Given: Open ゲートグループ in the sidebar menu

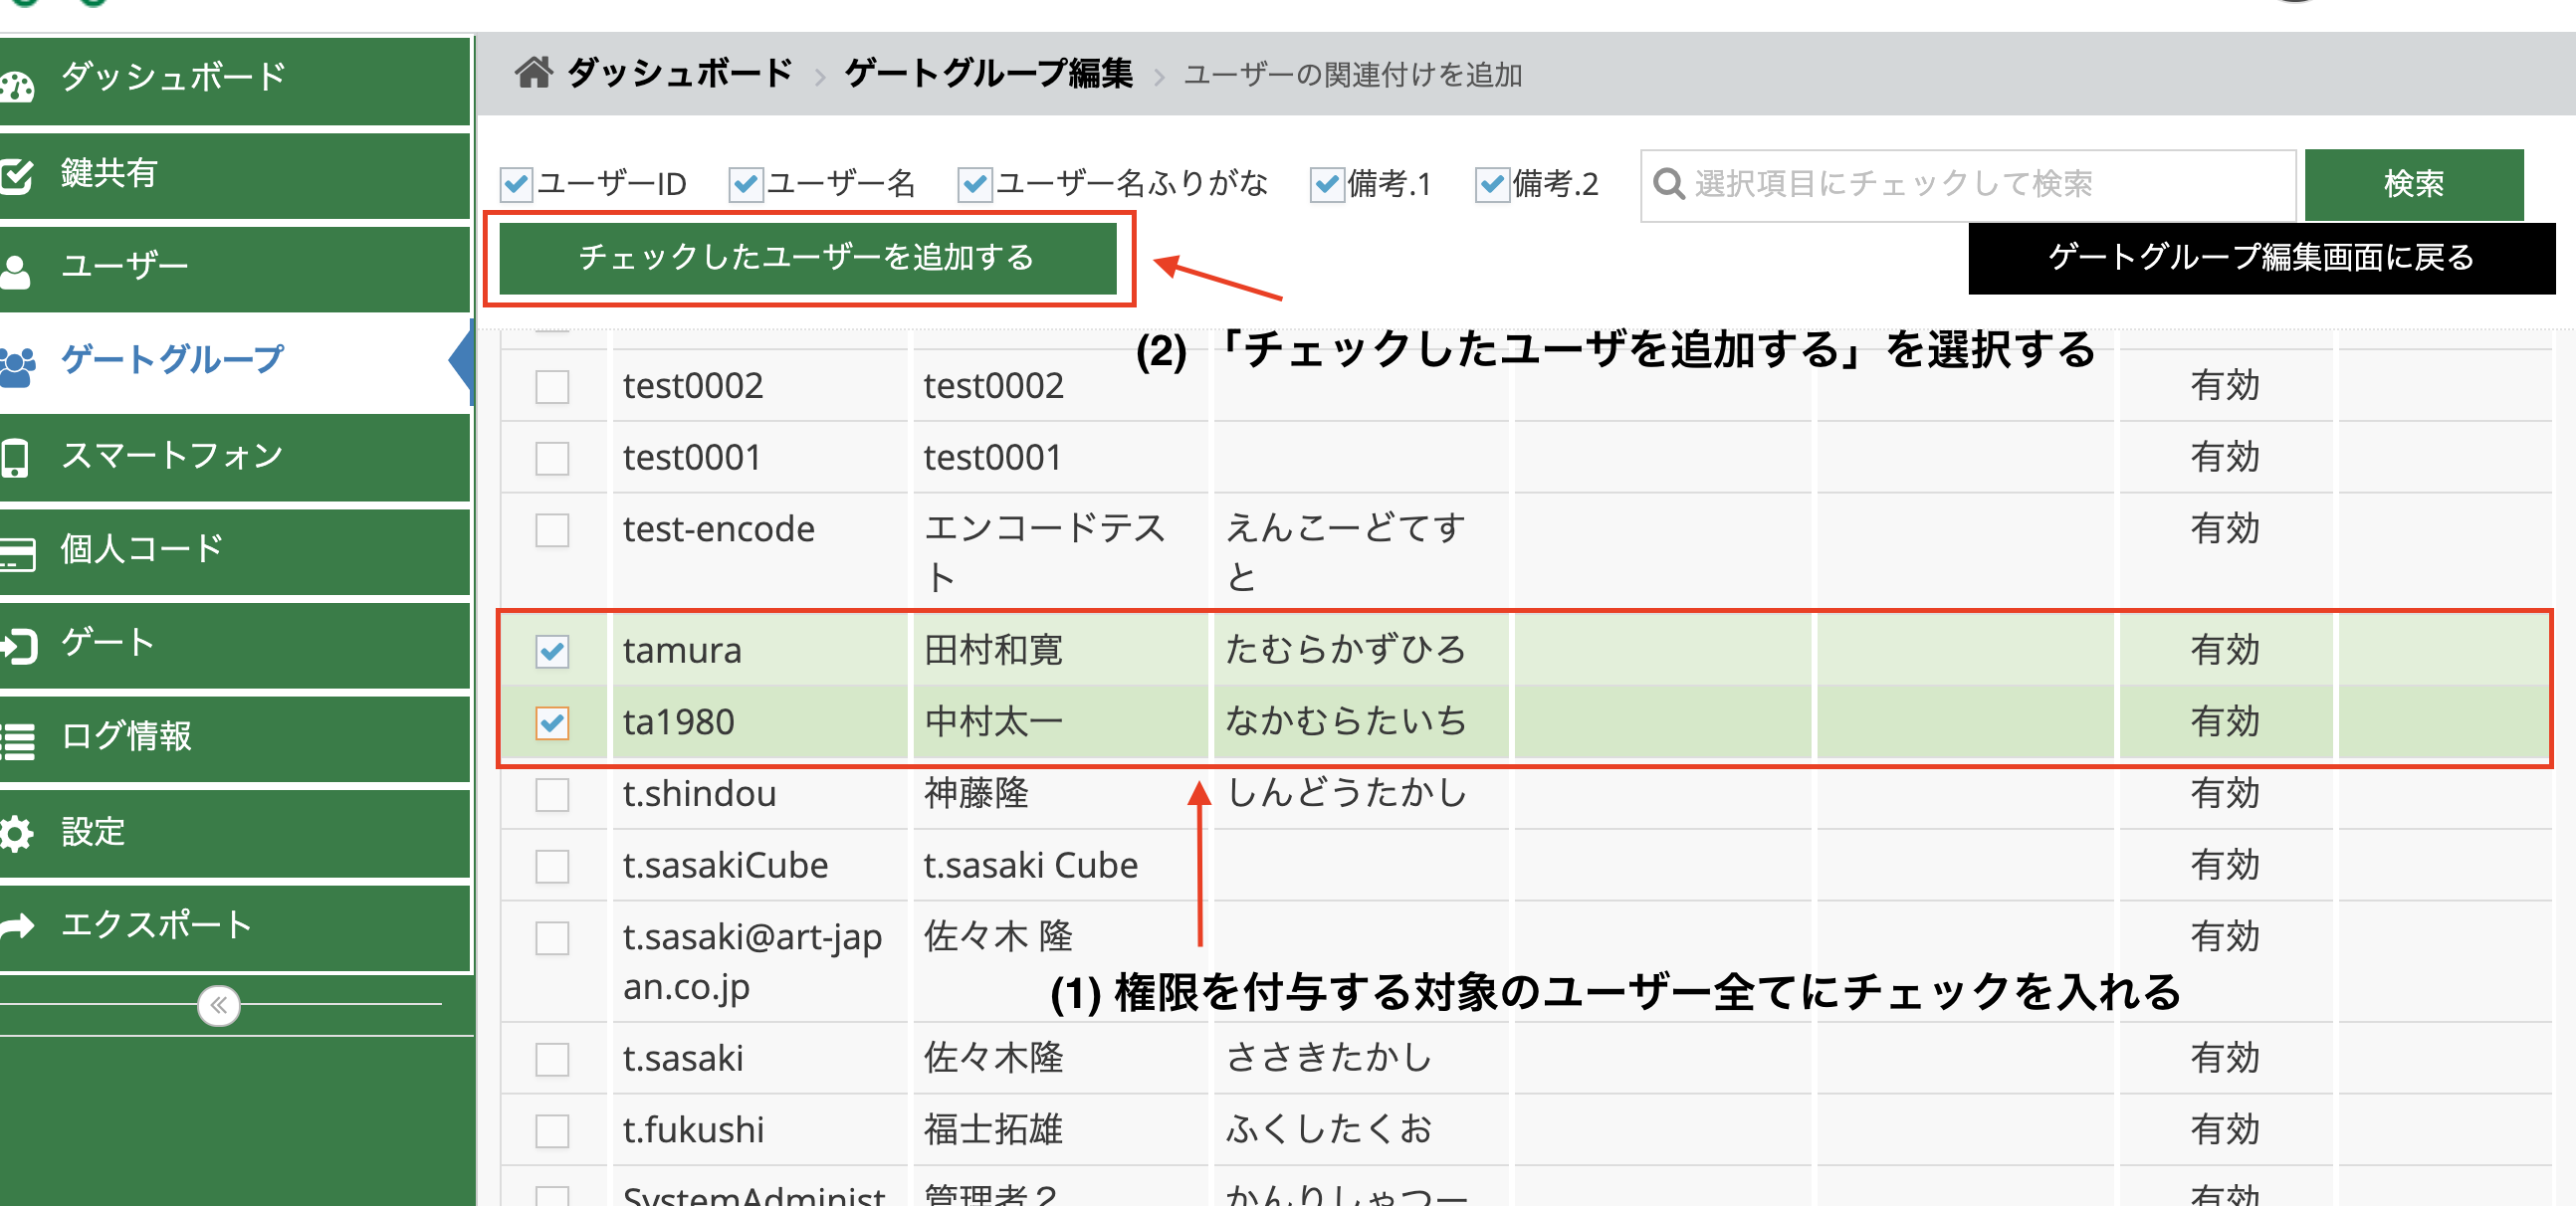Looking at the screenshot, I should pyautogui.click(x=235, y=360).
